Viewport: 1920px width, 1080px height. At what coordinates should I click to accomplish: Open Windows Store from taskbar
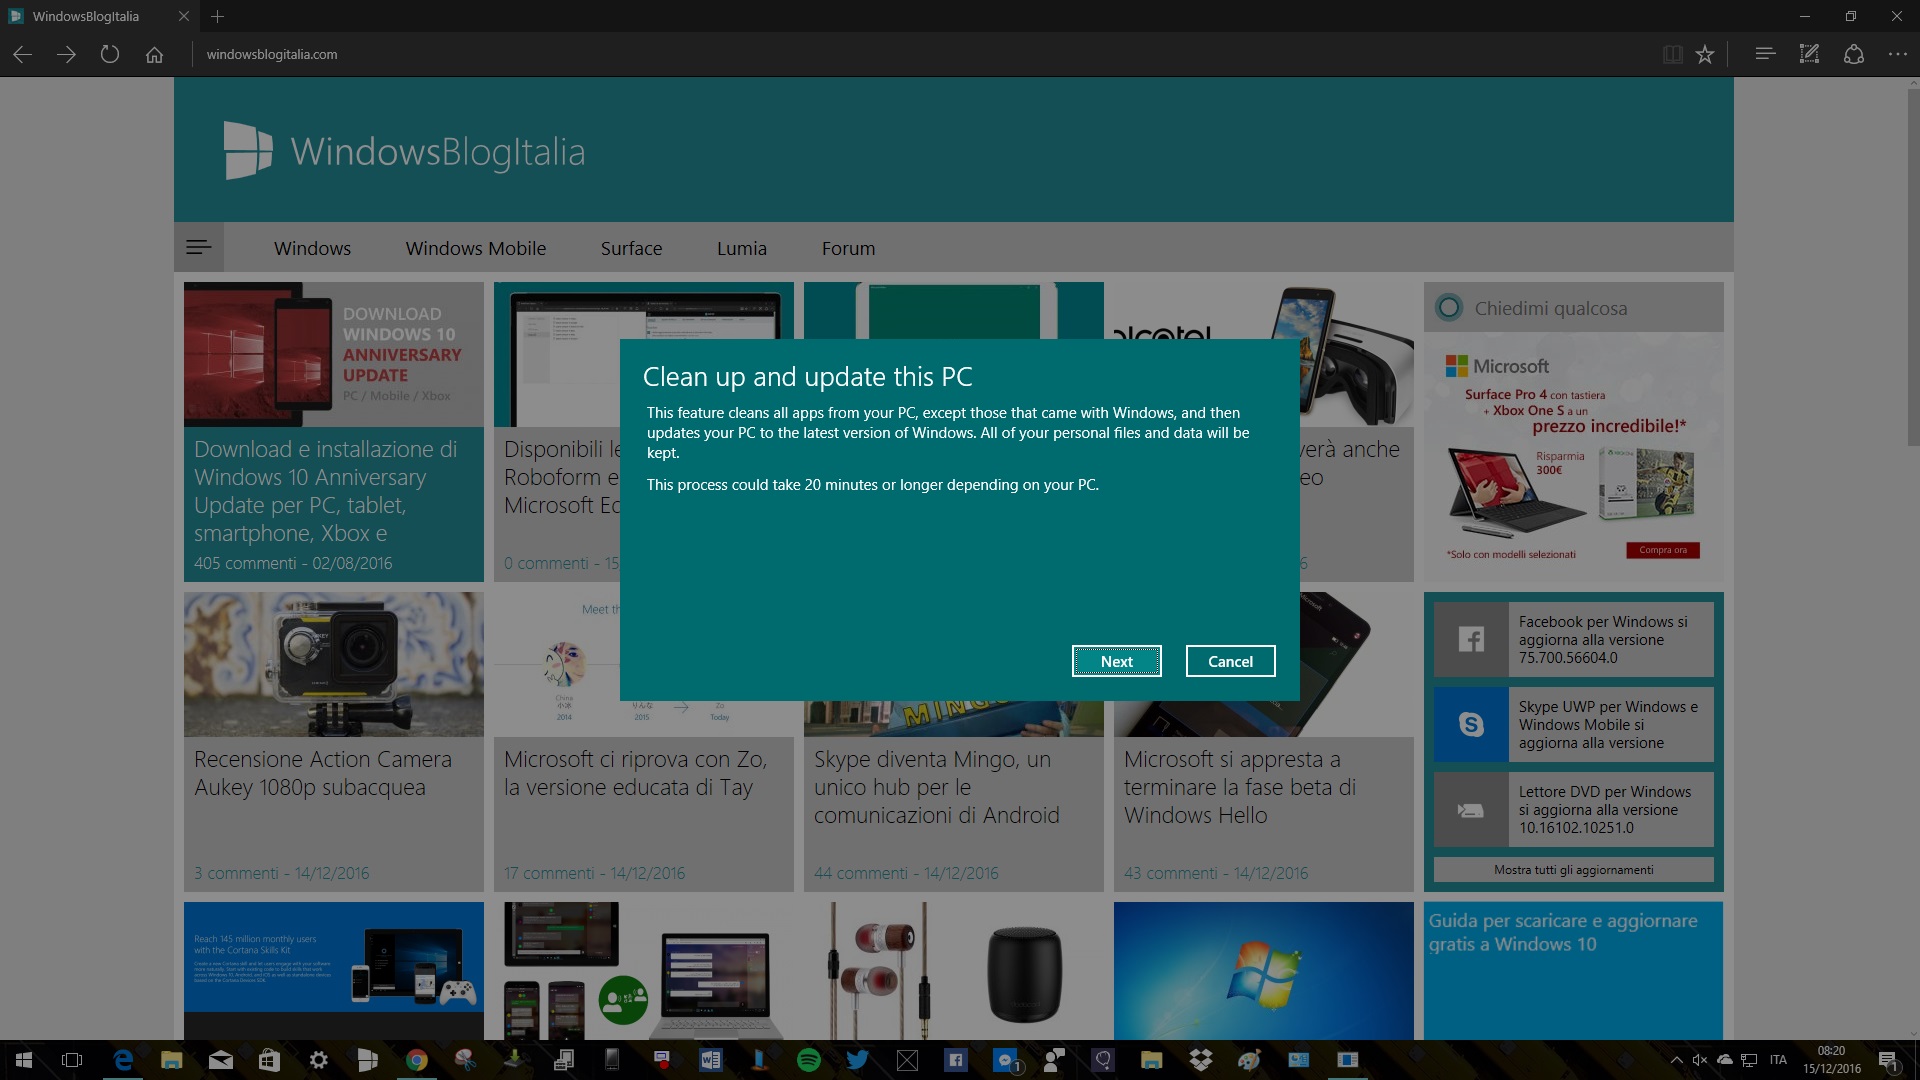(270, 1060)
